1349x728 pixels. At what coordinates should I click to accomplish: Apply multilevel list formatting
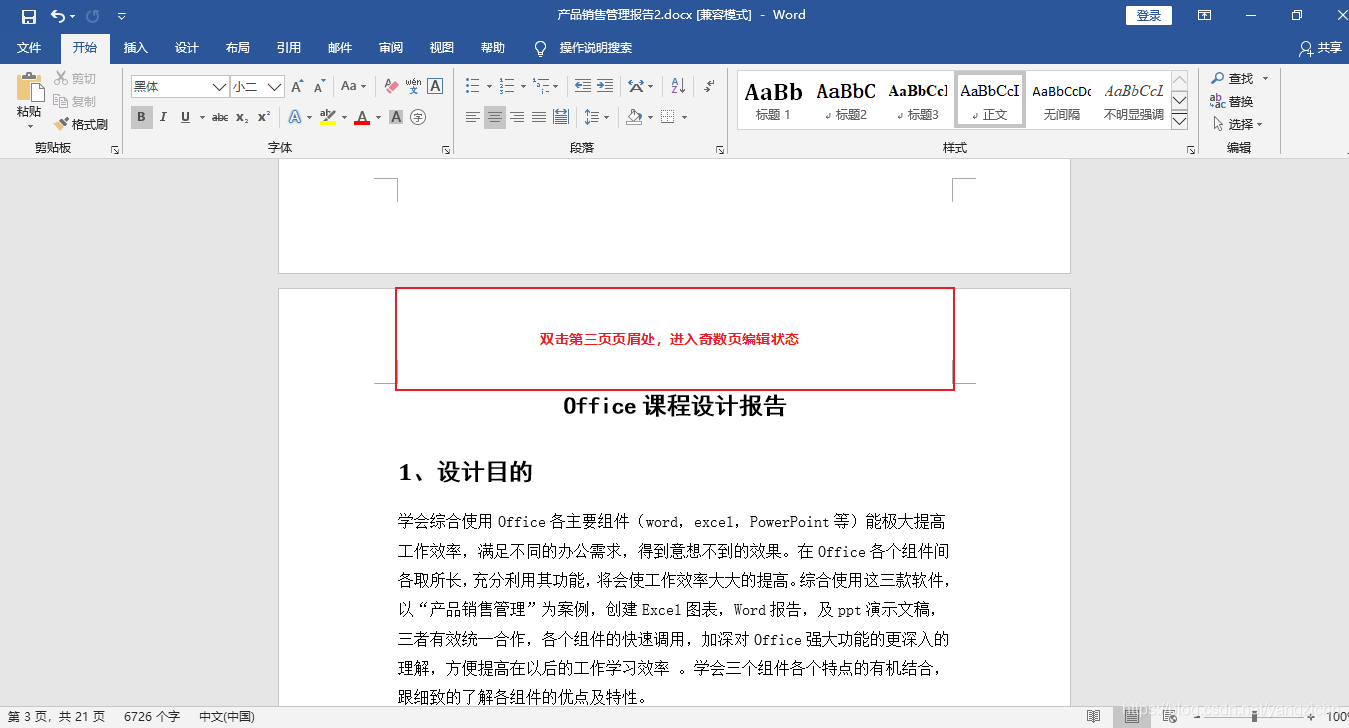tap(540, 87)
